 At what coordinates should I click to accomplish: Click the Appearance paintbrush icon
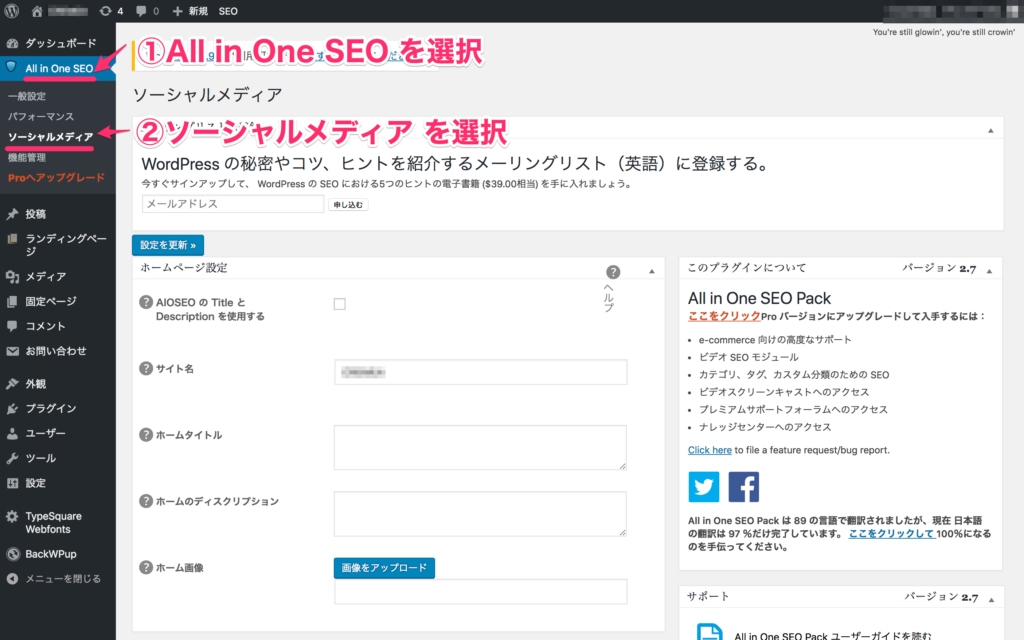tap(12, 383)
